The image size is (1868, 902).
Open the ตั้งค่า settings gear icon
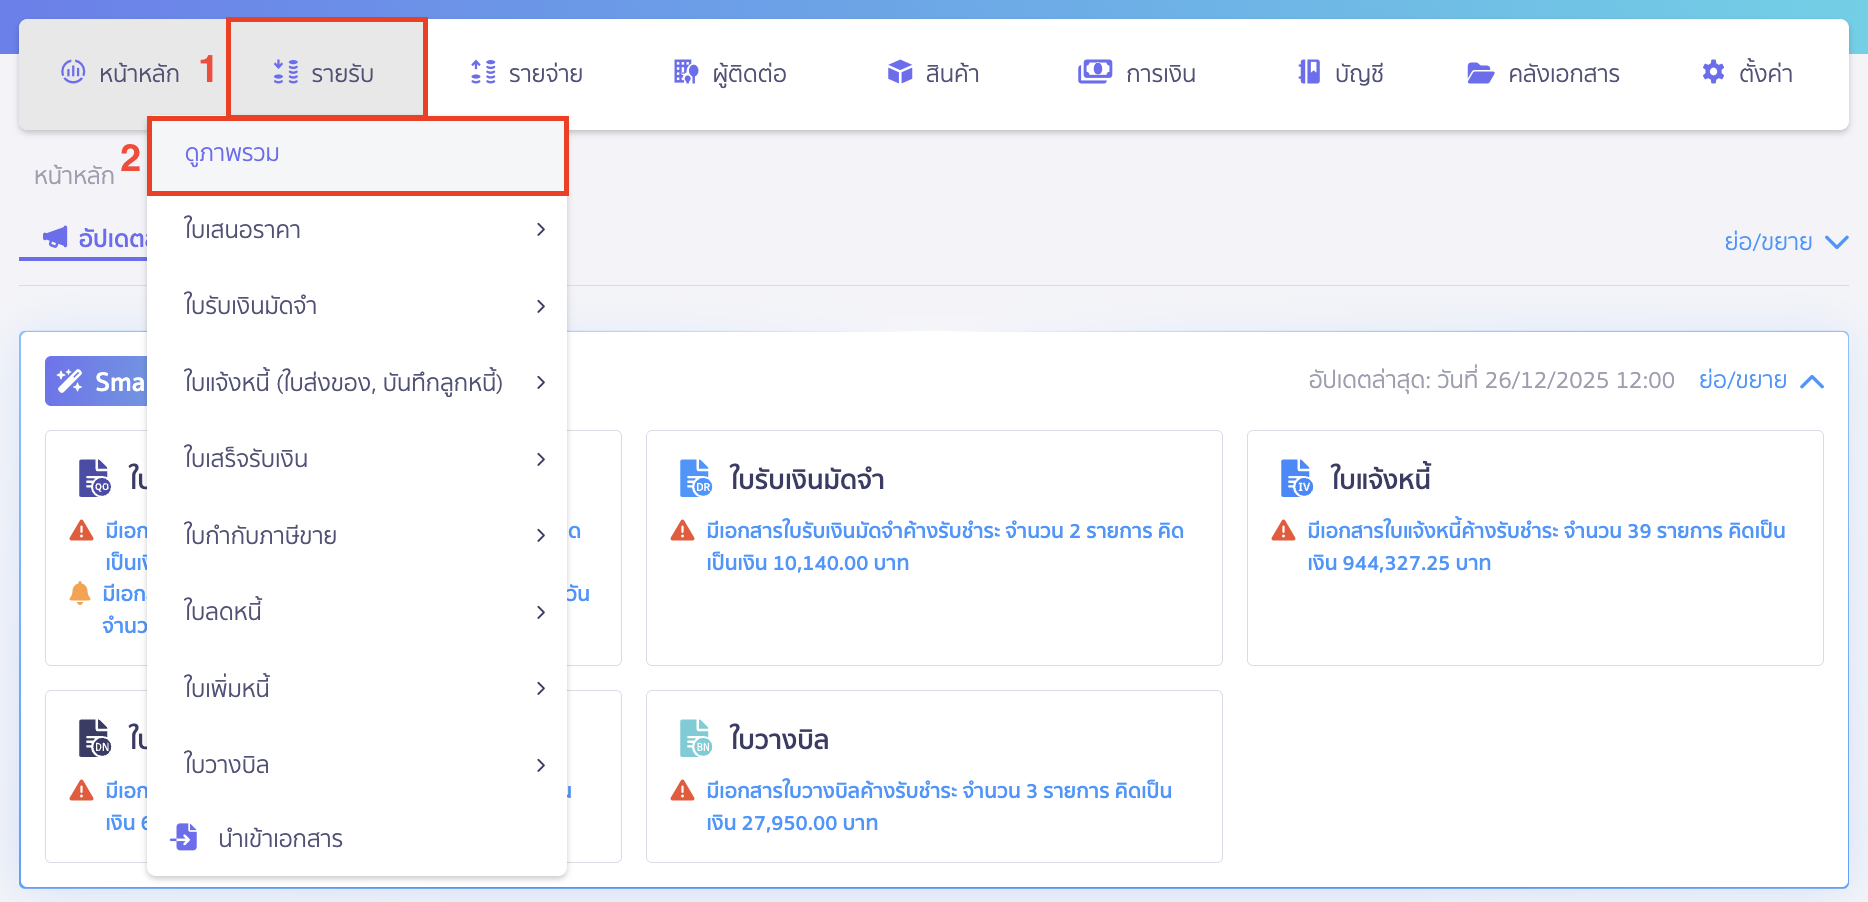pyautogui.click(x=1713, y=72)
